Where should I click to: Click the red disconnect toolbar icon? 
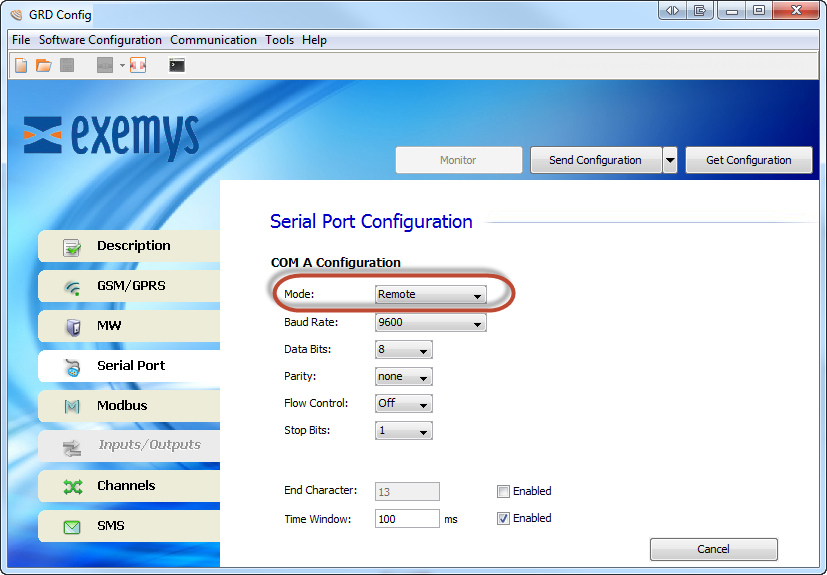pyautogui.click(x=137, y=66)
